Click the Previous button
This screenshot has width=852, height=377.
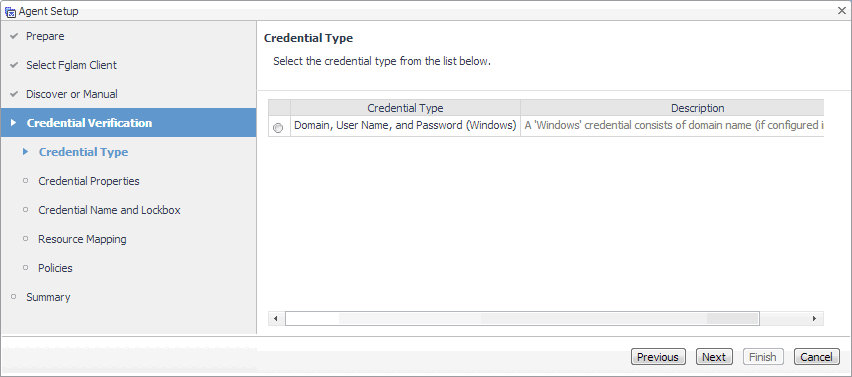point(658,357)
